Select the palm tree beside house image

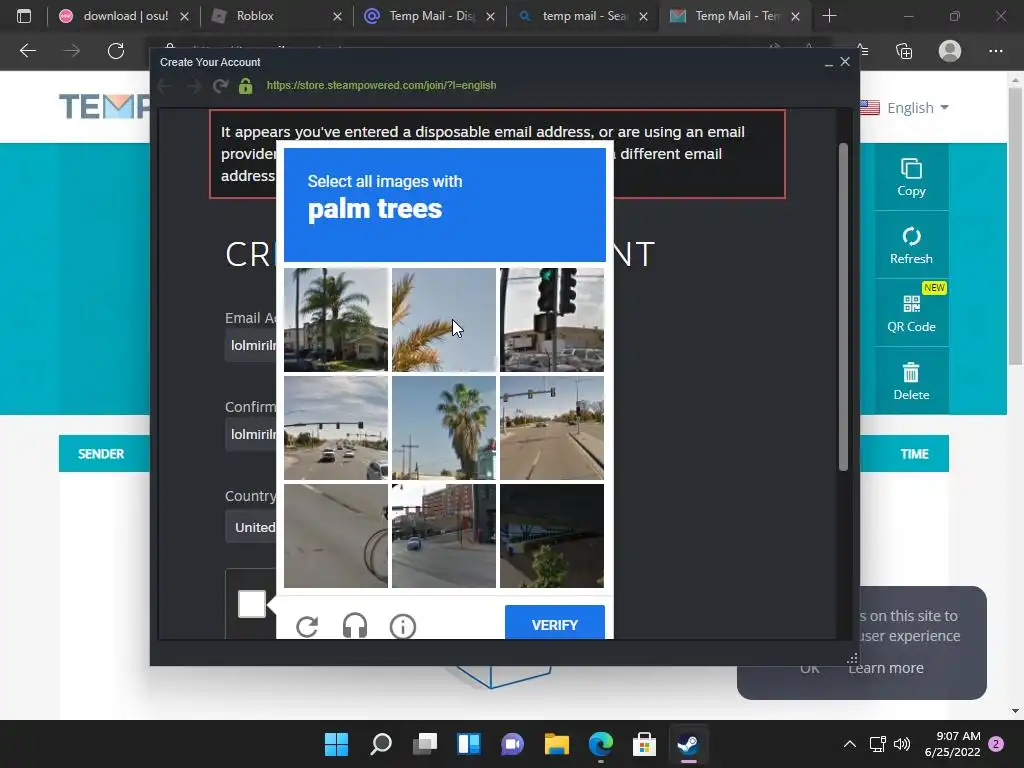[336, 319]
